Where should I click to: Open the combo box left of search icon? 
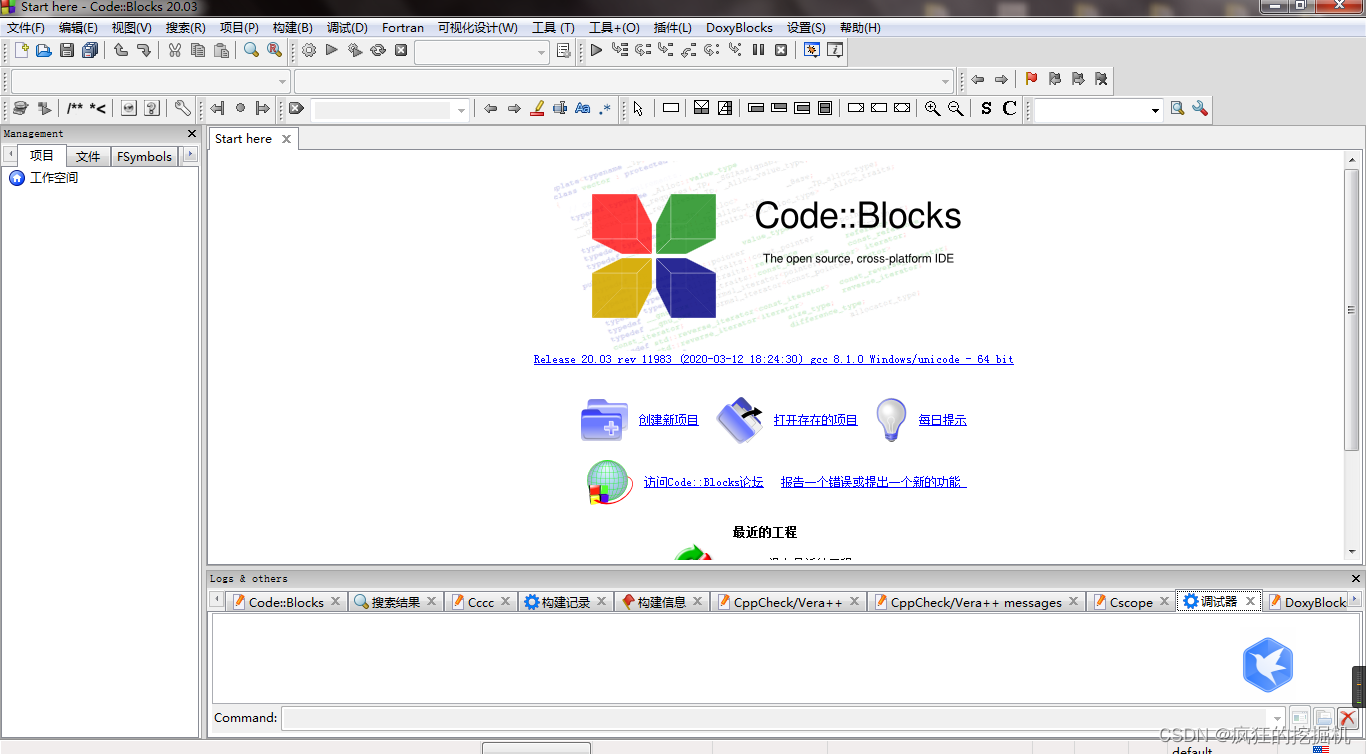1098,109
